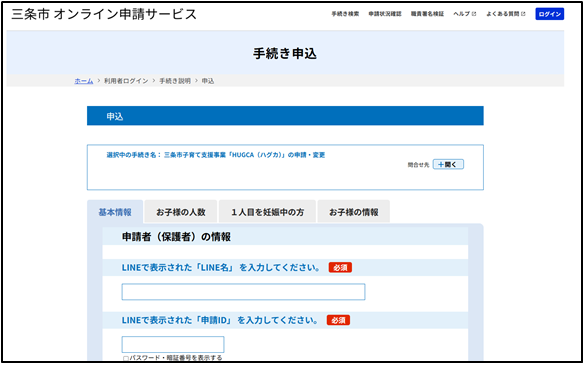Click the 申請者(保護者)の情報 heading
Image resolution: width=585 pixels, height=365 pixels.
pos(176,237)
